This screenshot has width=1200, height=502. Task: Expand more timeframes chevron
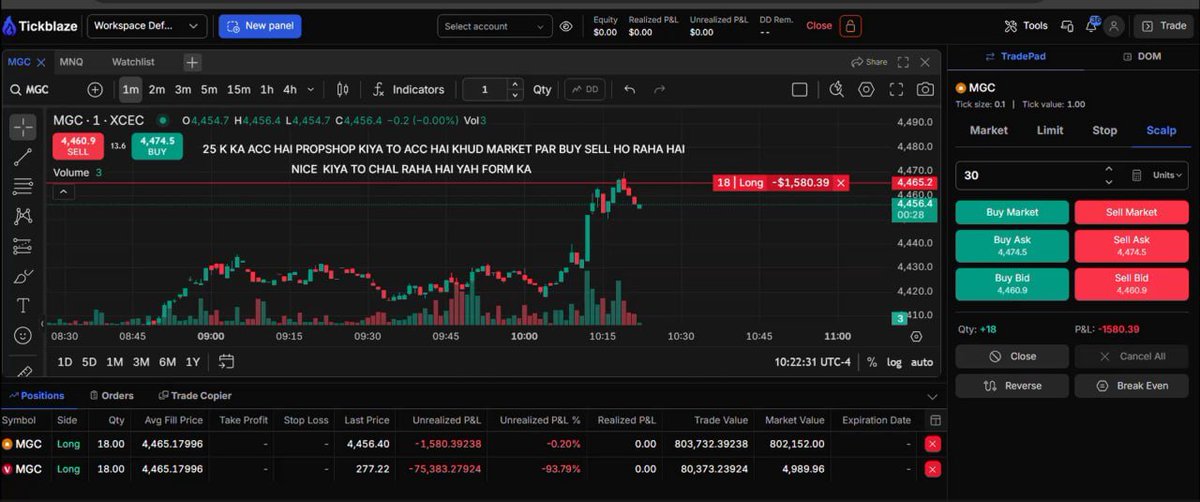tap(311, 89)
